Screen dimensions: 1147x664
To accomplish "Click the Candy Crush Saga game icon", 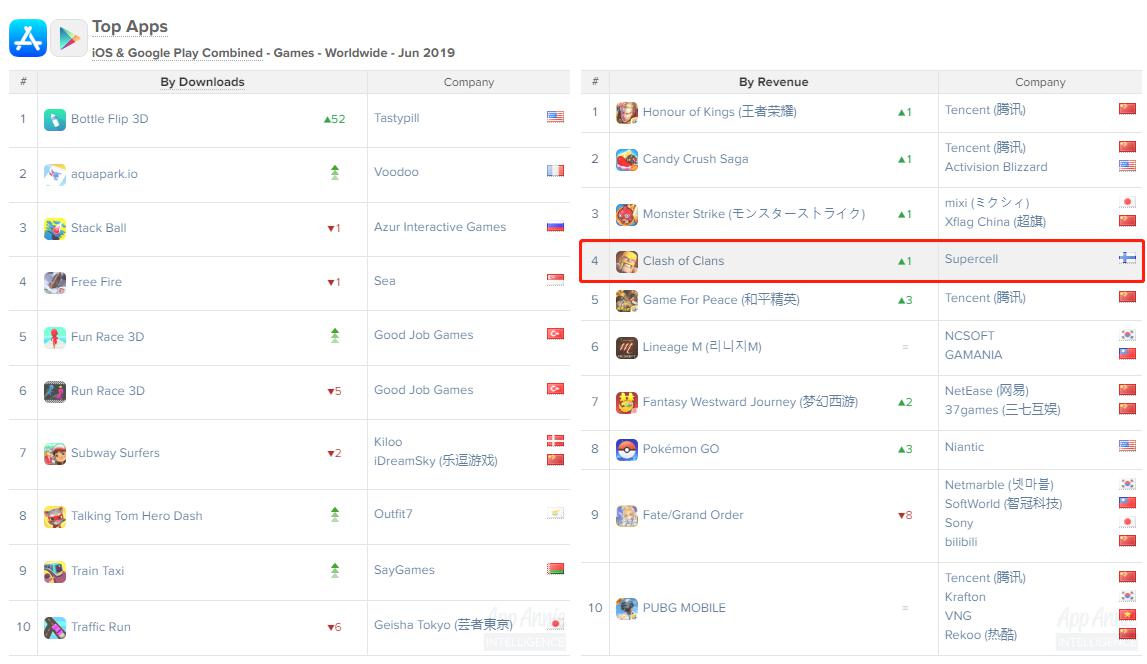I will [627, 159].
